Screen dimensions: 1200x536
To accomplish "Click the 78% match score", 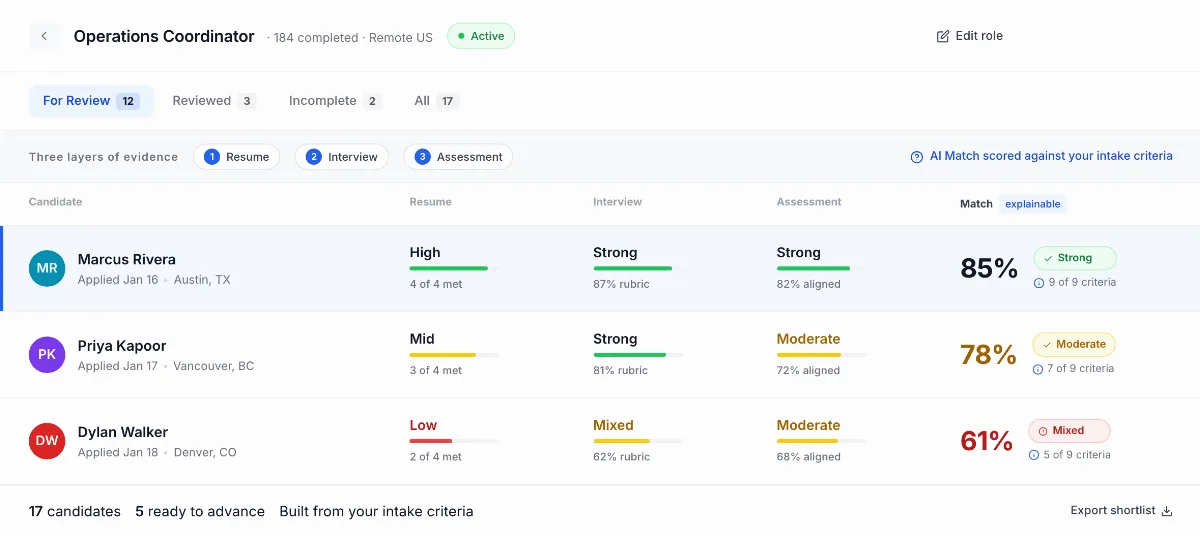I will 988,355.
